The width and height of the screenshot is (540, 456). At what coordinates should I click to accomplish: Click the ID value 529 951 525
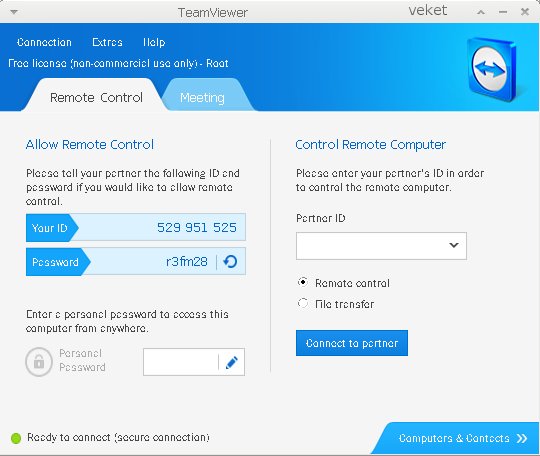pos(197,228)
